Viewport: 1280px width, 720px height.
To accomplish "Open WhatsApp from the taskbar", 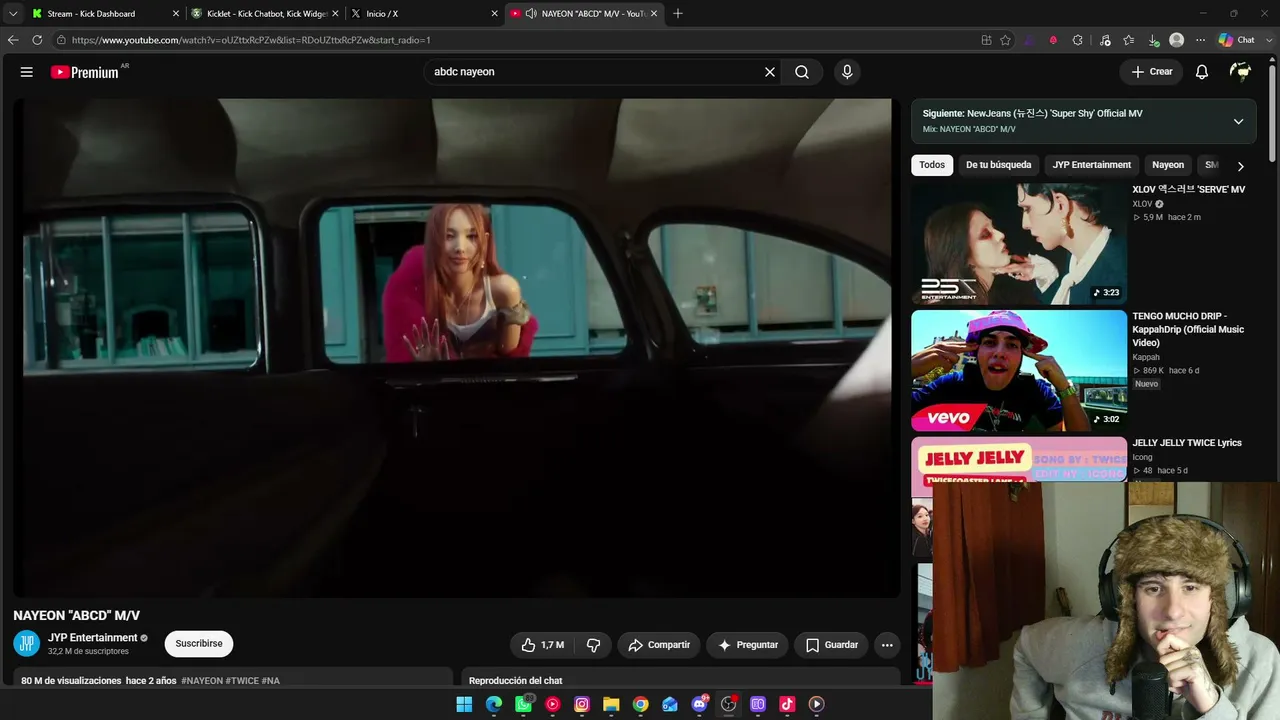I will (x=523, y=704).
